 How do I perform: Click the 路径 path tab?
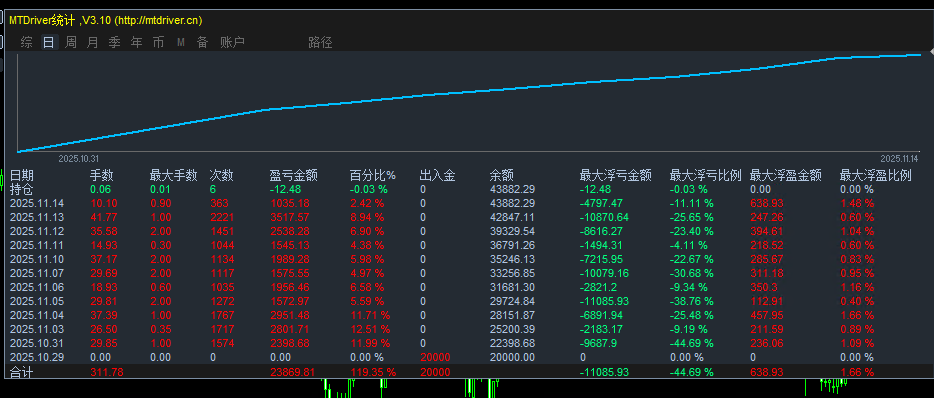click(x=320, y=42)
